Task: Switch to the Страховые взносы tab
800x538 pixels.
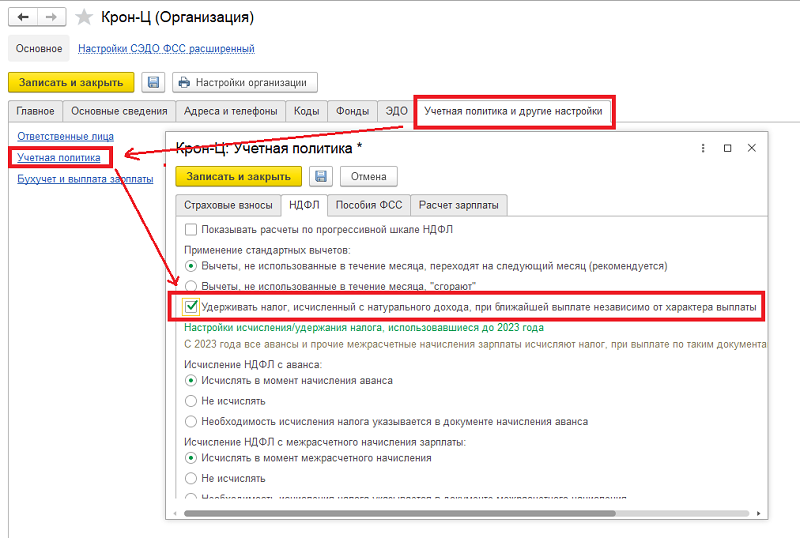Action: coord(226,205)
